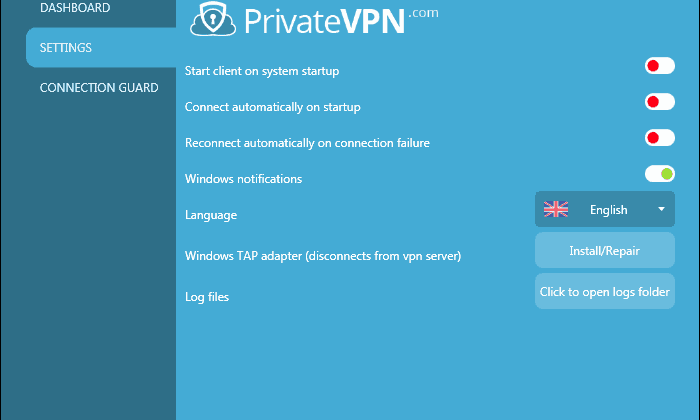Screen dimensions: 700x420
Task: Go to the DASHBOARD tab
Action: click(75, 8)
